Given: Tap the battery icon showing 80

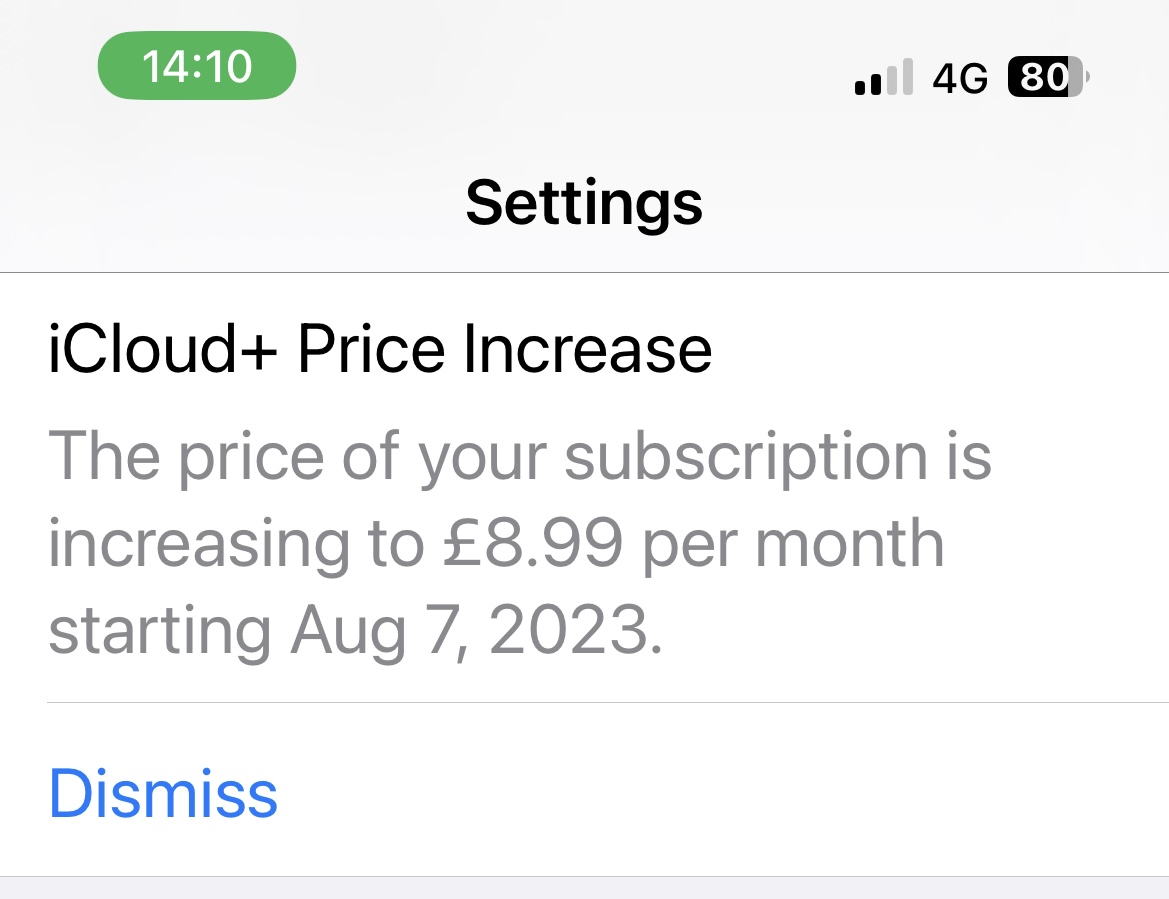Looking at the screenshot, I should [1048, 77].
